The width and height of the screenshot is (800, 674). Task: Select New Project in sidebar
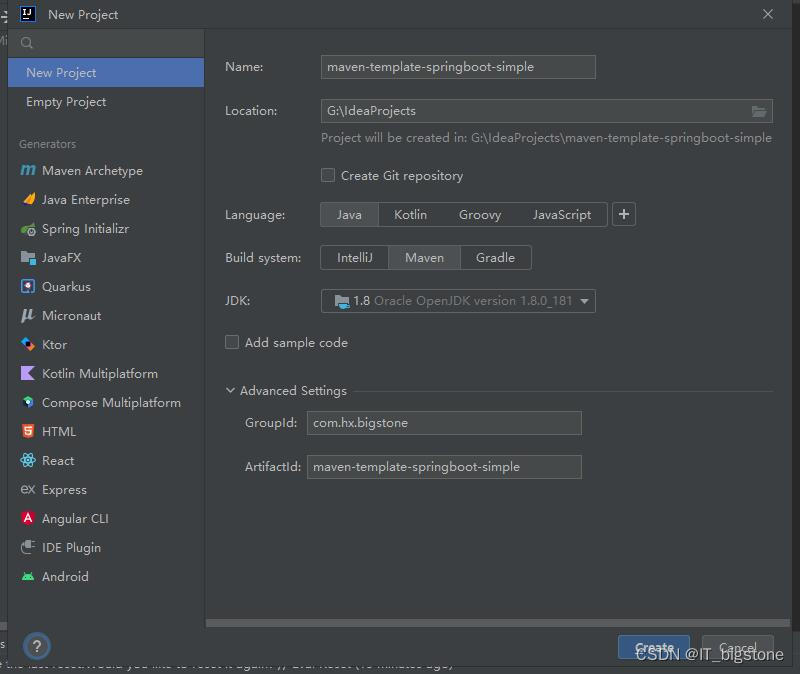[106, 72]
